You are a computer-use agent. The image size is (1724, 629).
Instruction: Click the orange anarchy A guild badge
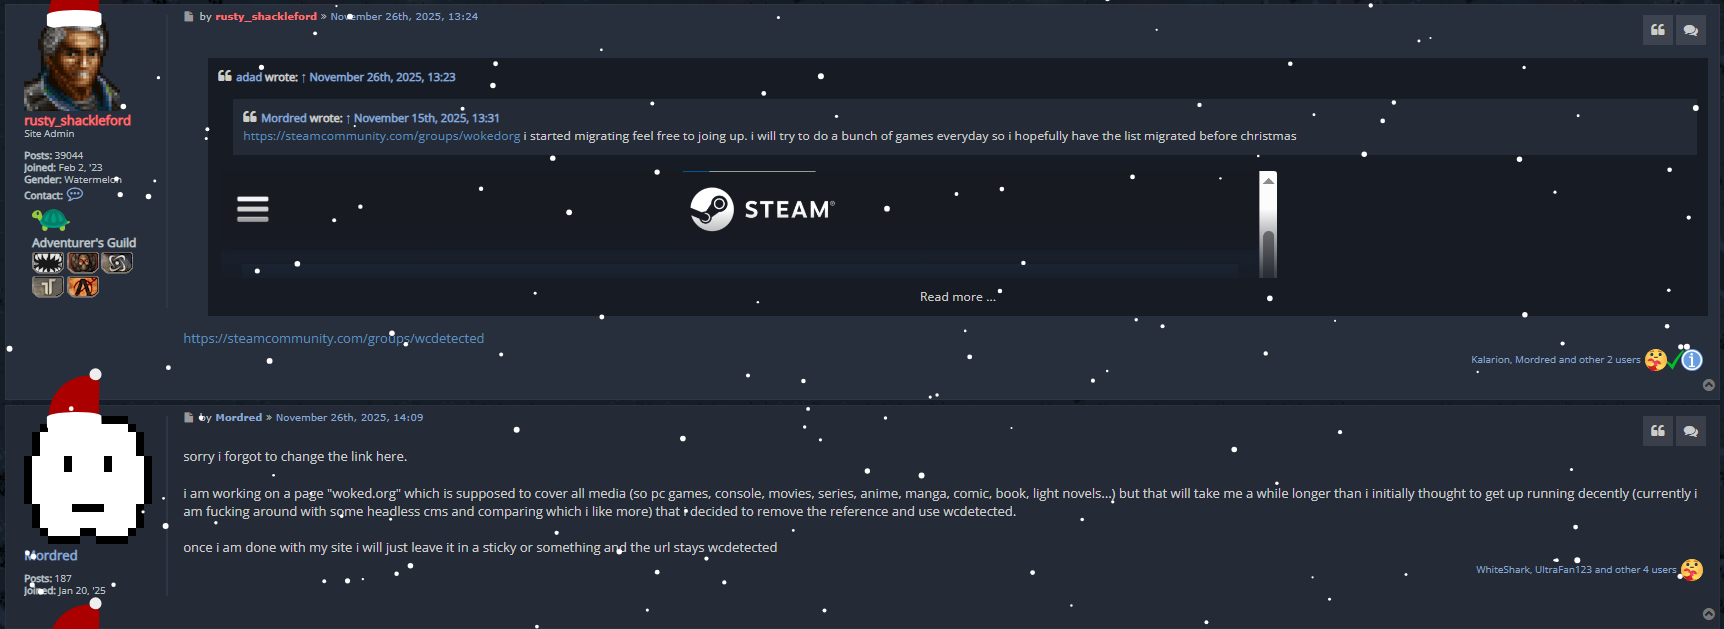83,287
